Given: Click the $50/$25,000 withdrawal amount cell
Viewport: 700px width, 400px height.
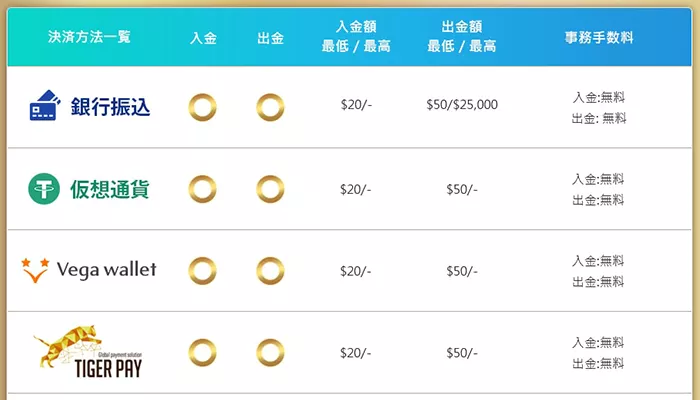Looking at the screenshot, I should [x=461, y=105].
